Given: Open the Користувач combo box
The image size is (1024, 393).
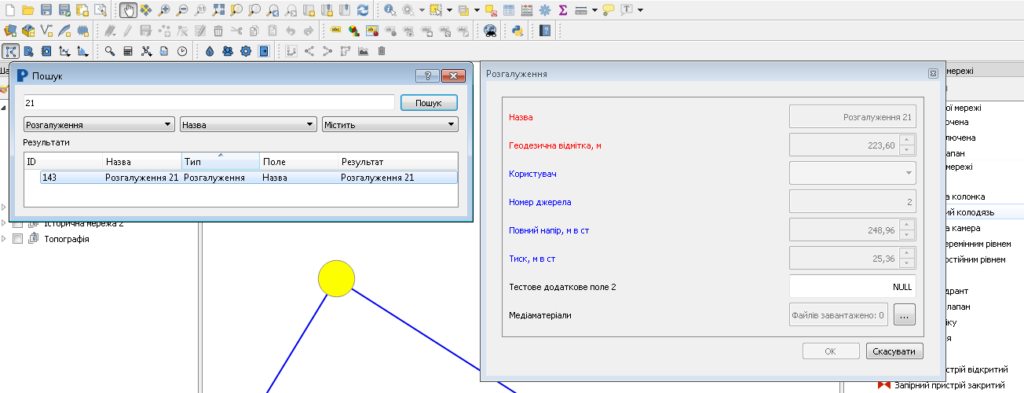Looking at the screenshot, I should [852, 173].
